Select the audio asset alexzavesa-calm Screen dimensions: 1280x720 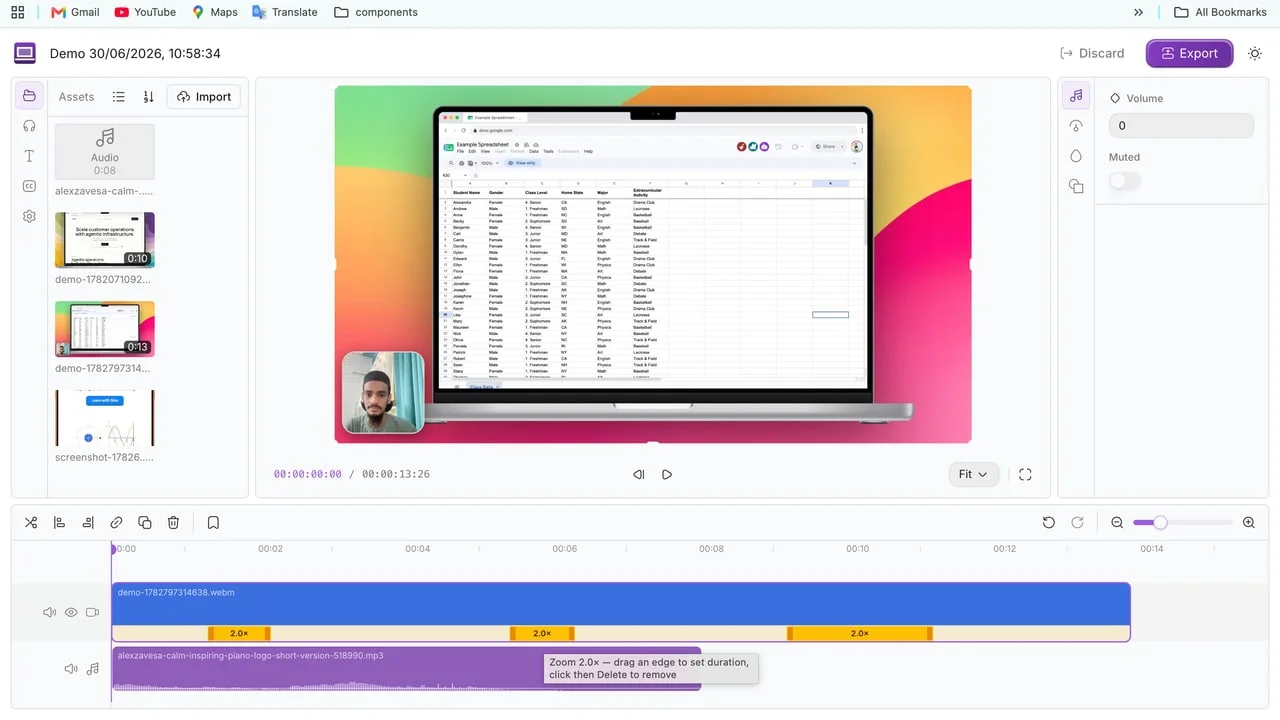[x=105, y=152]
